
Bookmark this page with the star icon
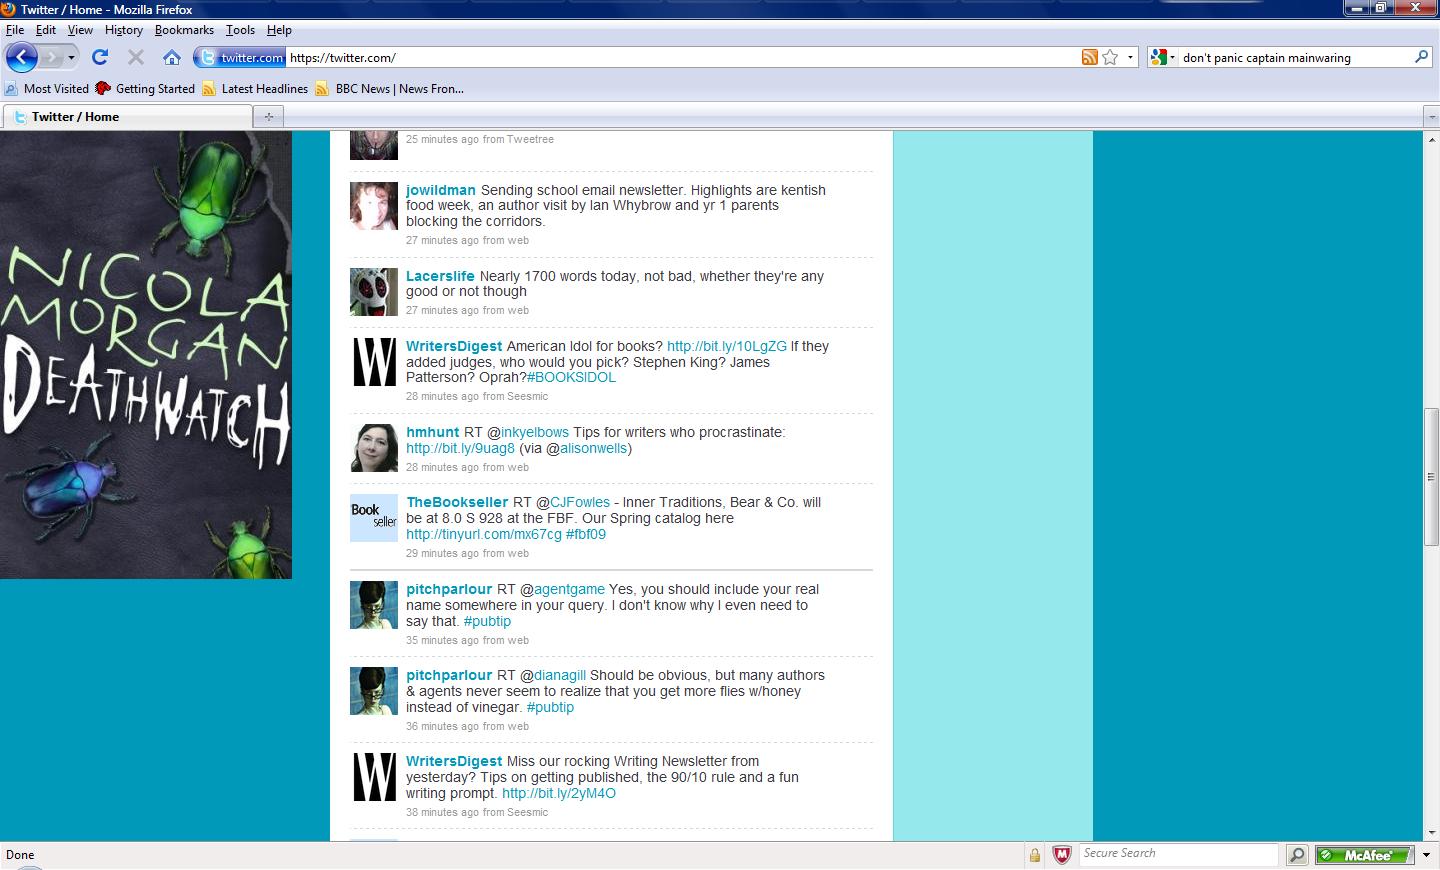[x=1110, y=58]
